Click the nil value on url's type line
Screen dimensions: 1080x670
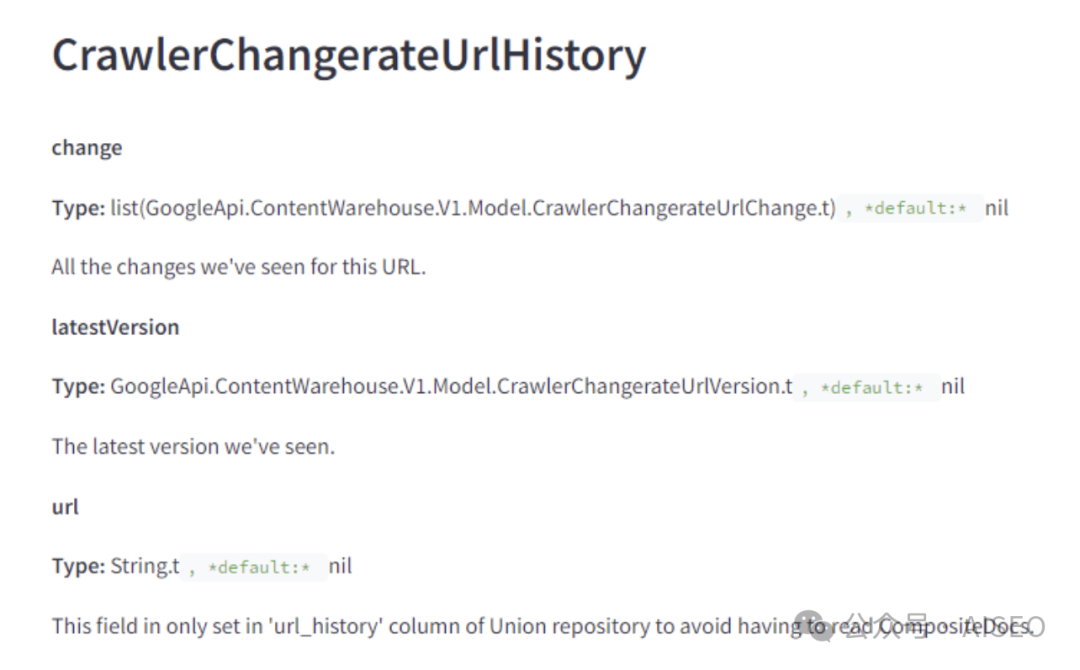(340, 567)
